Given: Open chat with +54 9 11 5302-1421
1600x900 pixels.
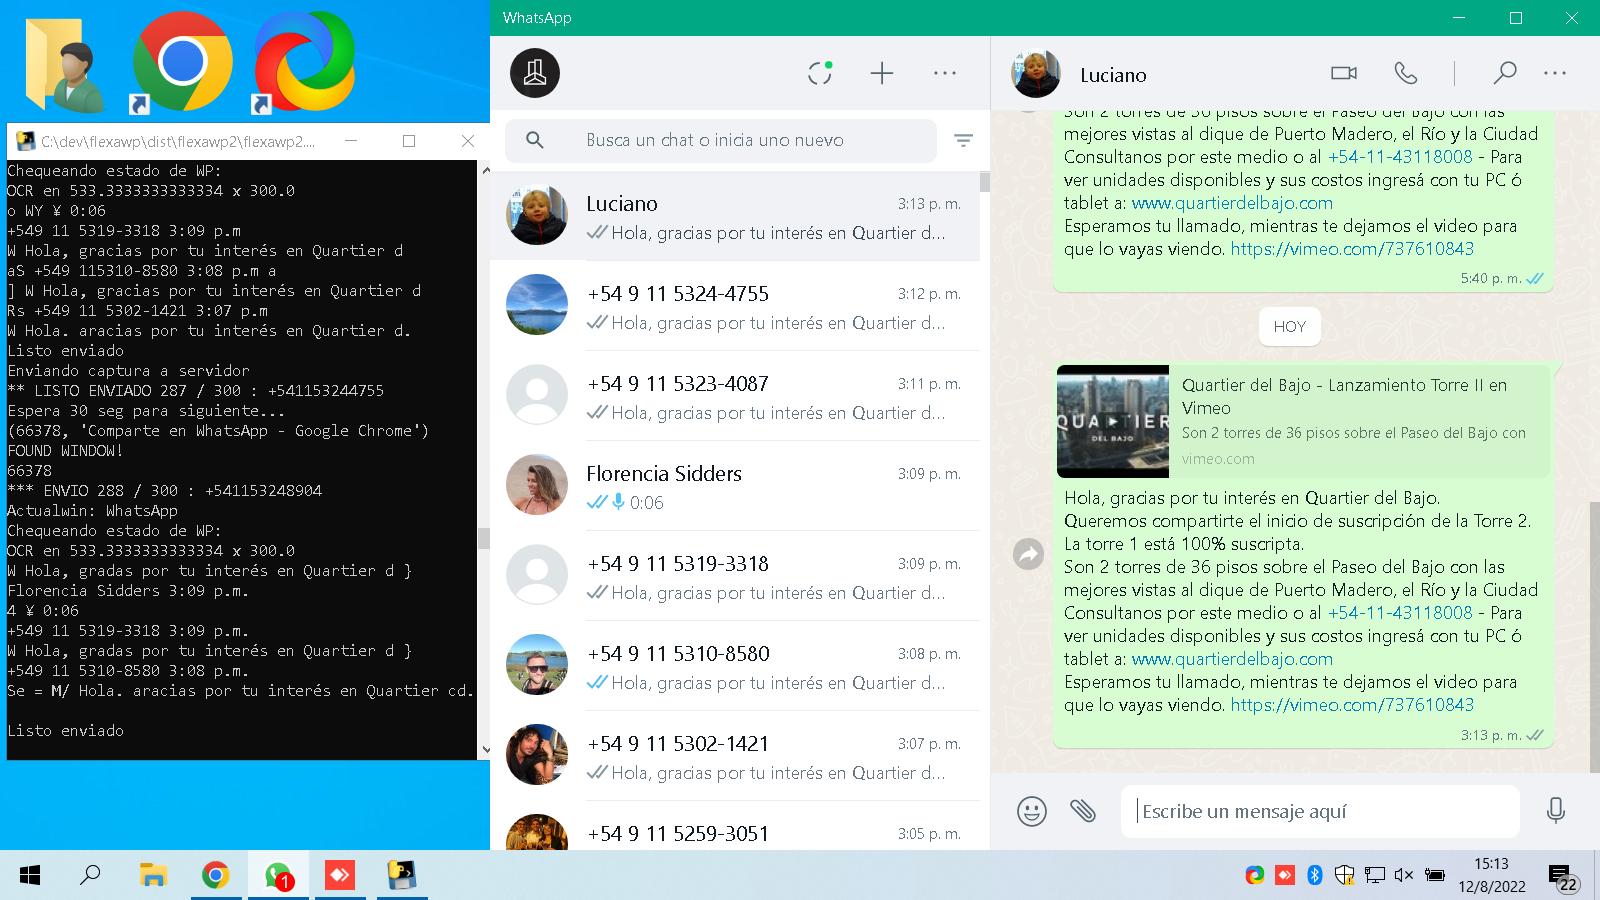Looking at the screenshot, I should (735, 757).
